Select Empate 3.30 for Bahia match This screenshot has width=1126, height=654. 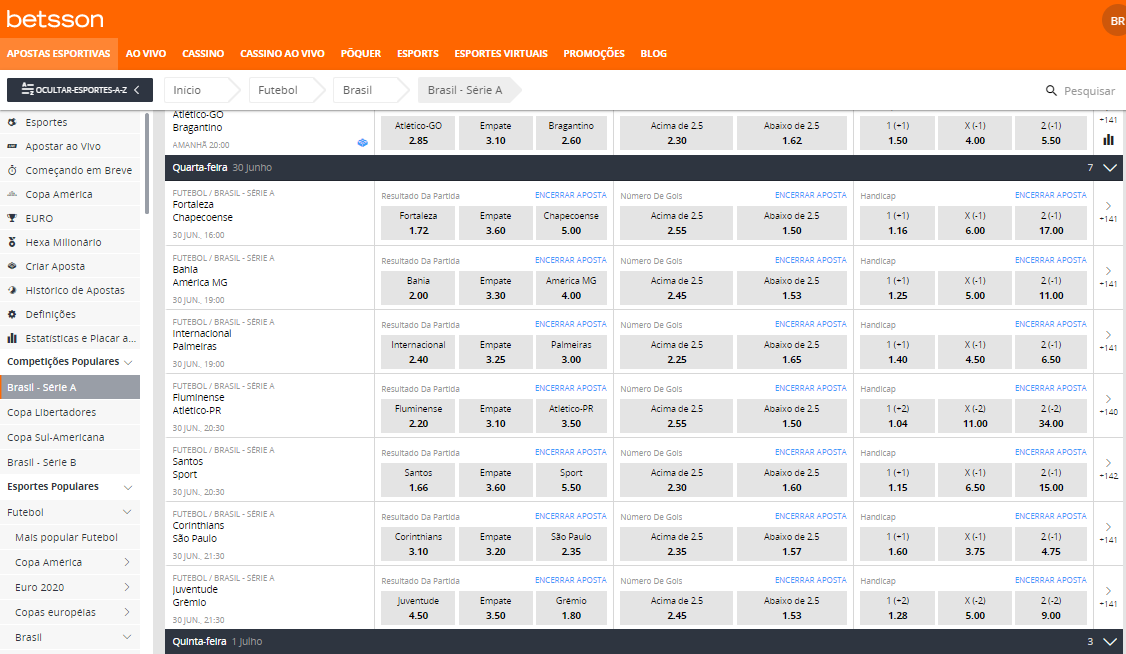pyautogui.click(x=495, y=288)
